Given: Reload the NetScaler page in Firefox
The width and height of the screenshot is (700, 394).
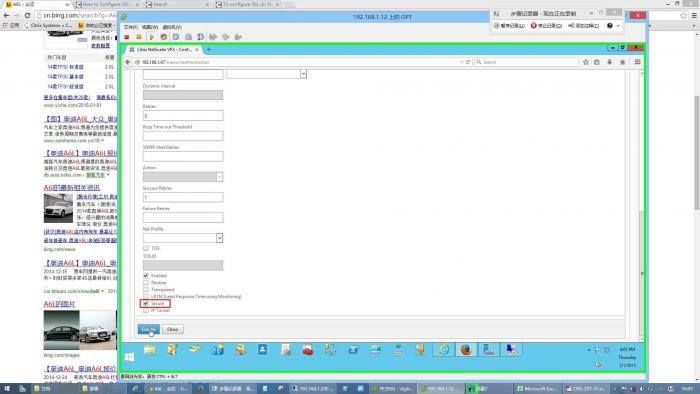Looking at the screenshot, I should 468,62.
